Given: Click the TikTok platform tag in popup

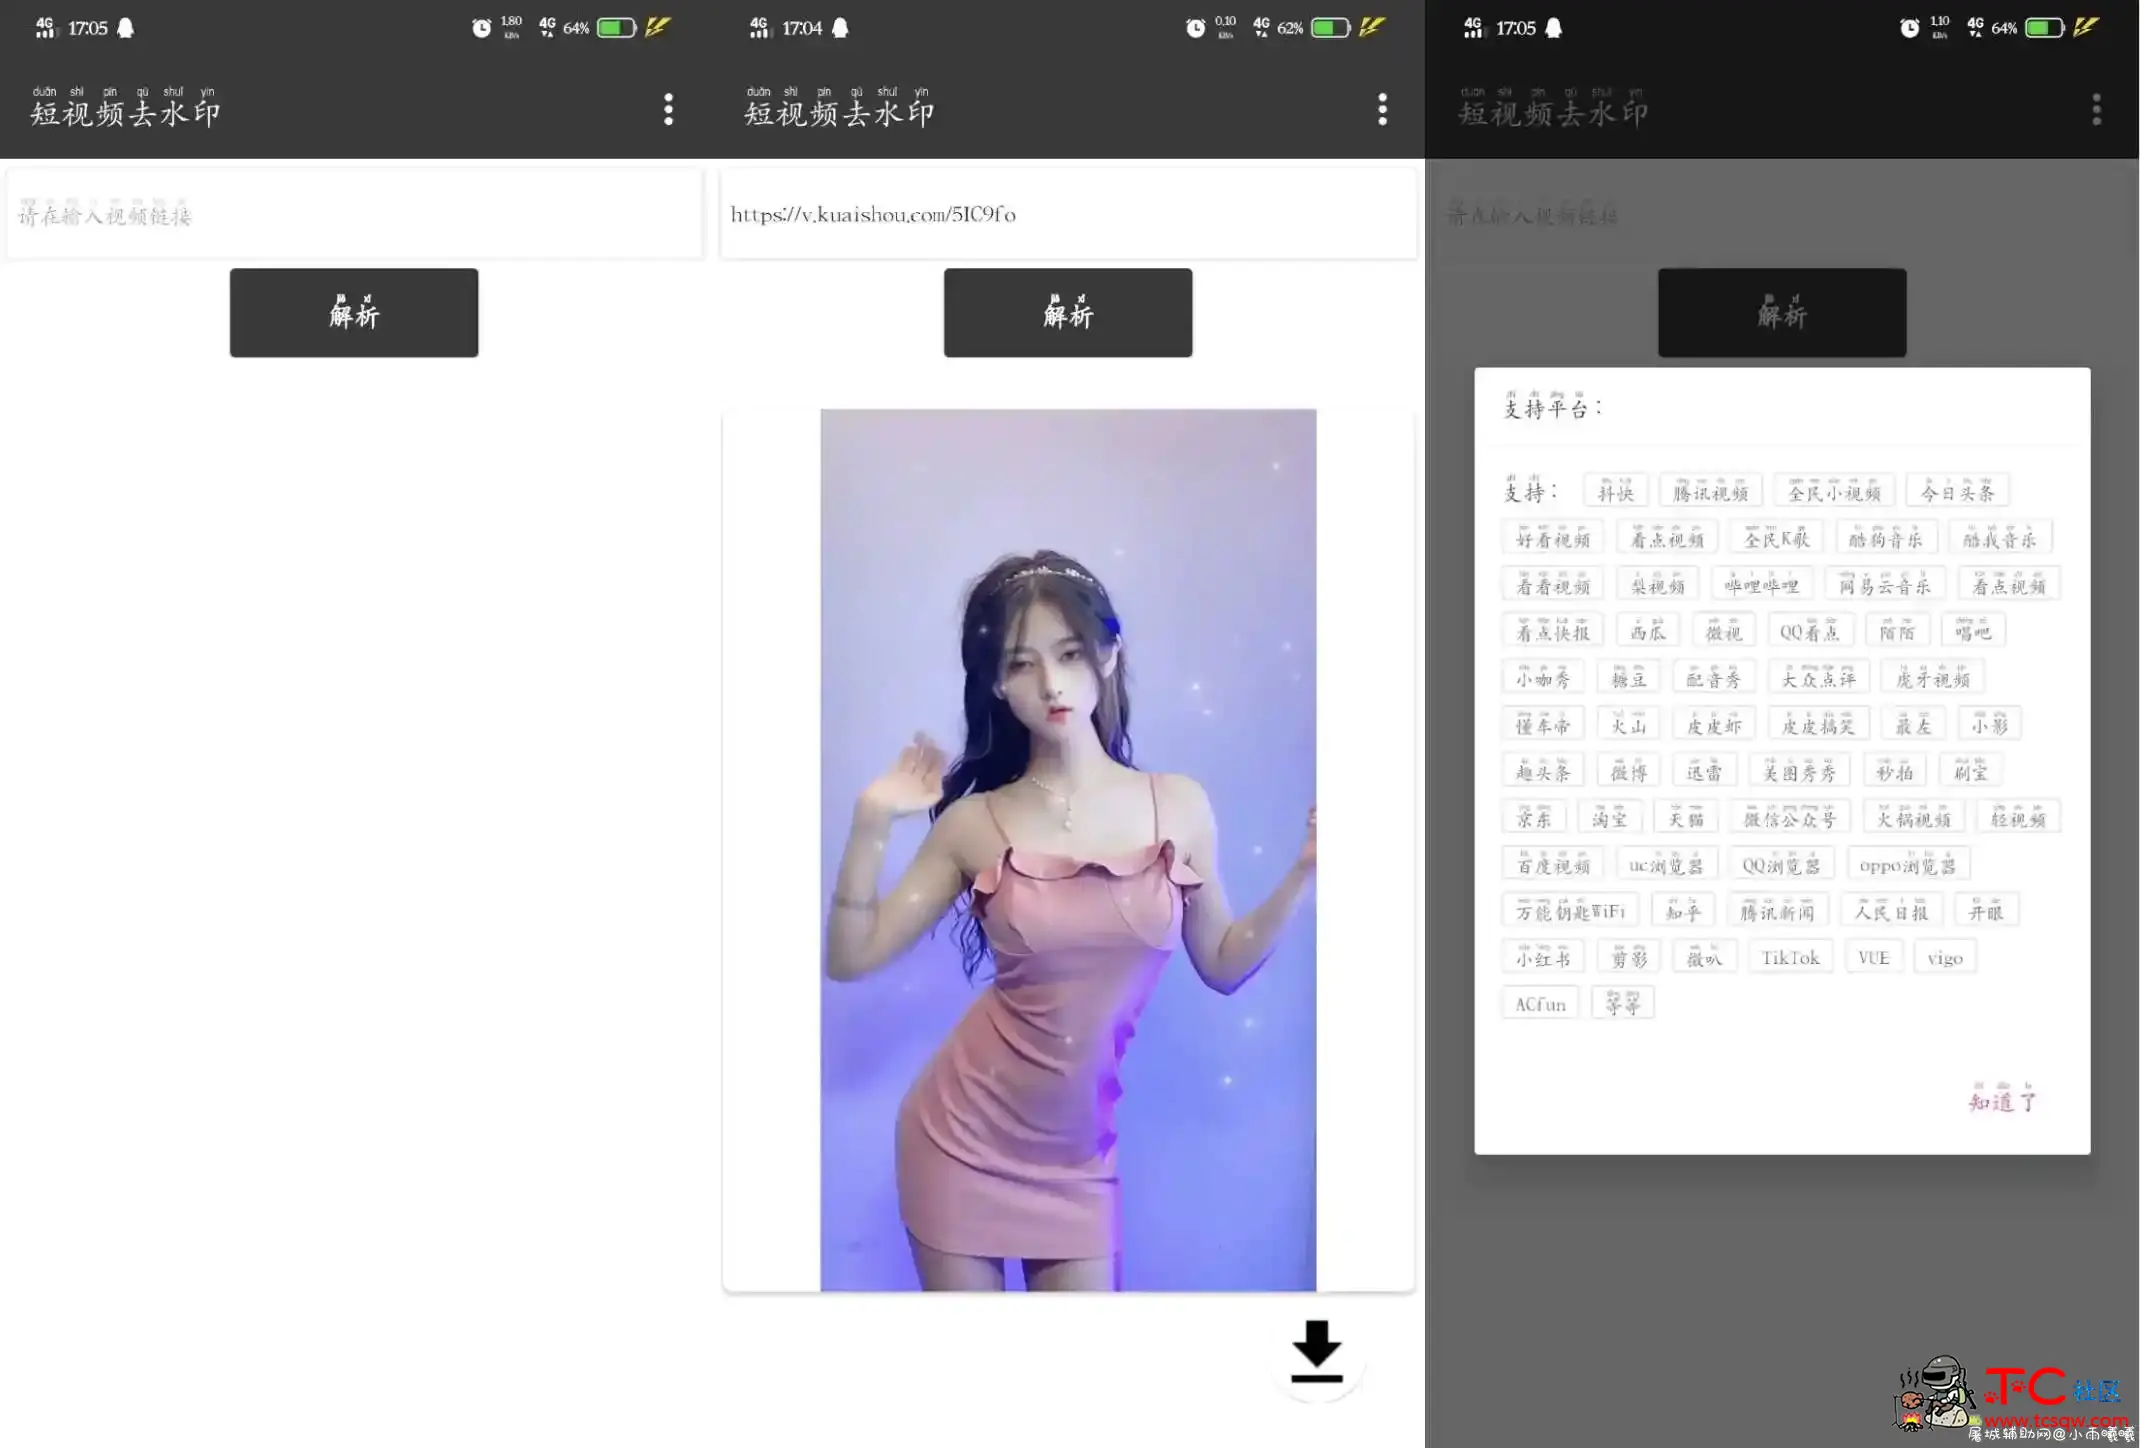Looking at the screenshot, I should pos(1789,958).
